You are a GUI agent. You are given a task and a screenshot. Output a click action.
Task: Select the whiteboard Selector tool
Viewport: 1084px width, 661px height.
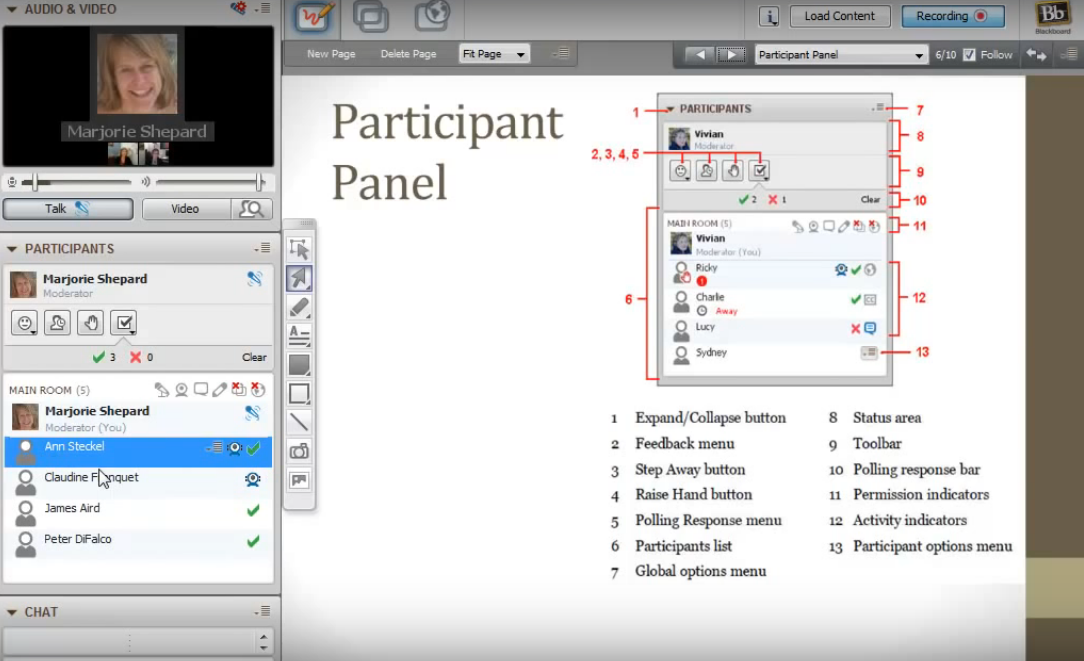(299, 249)
